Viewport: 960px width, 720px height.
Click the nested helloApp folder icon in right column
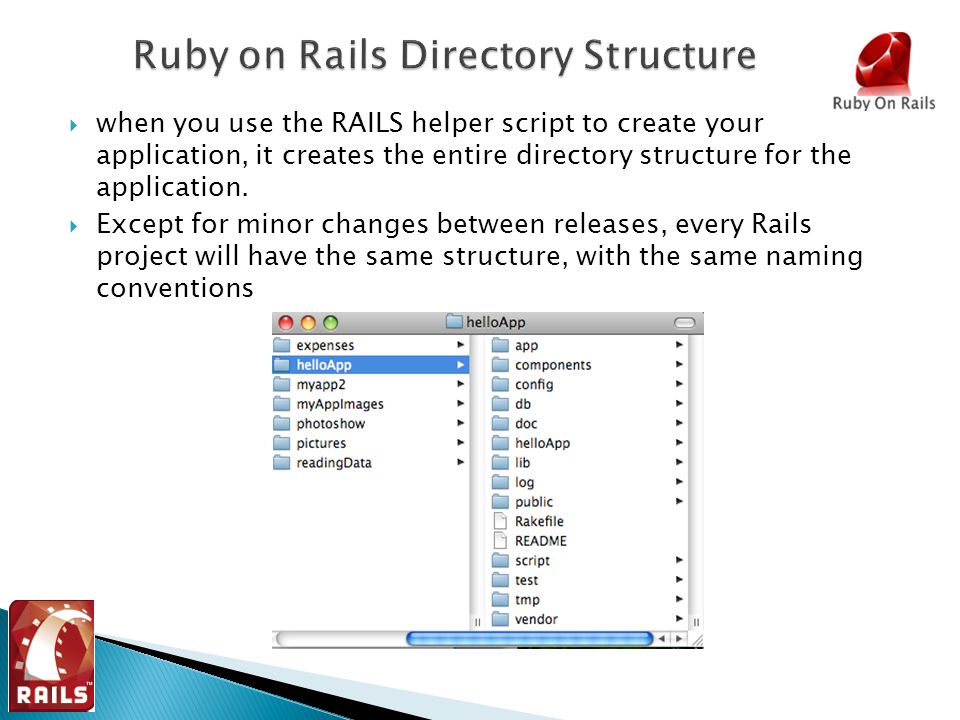(x=500, y=443)
